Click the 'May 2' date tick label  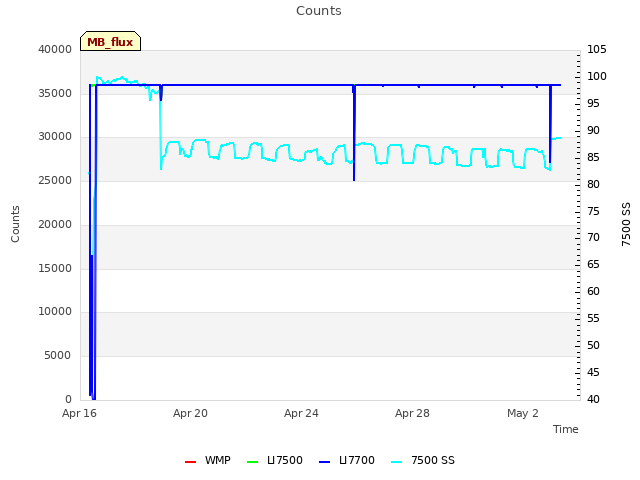pyautogui.click(x=523, y=413)
